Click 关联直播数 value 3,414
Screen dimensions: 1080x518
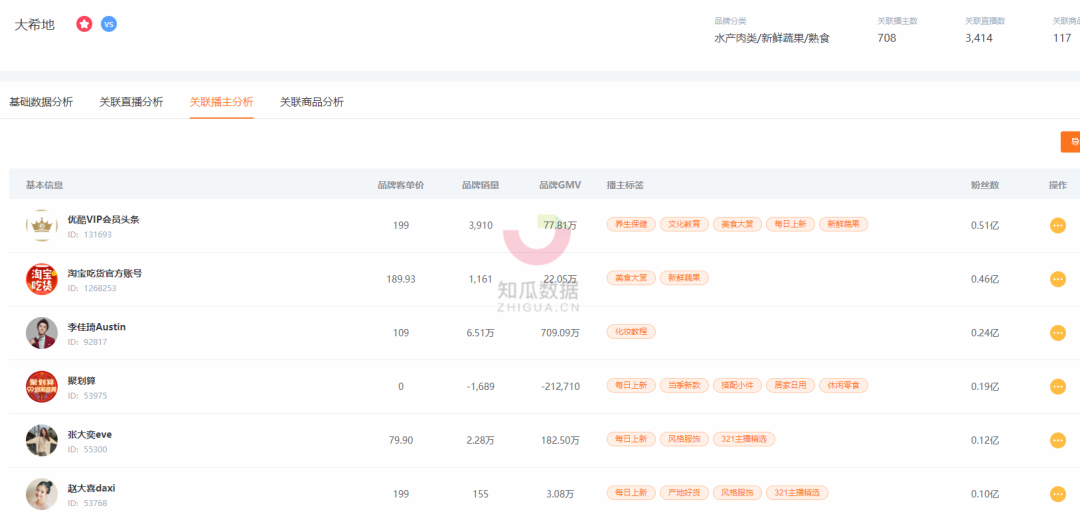979,39
